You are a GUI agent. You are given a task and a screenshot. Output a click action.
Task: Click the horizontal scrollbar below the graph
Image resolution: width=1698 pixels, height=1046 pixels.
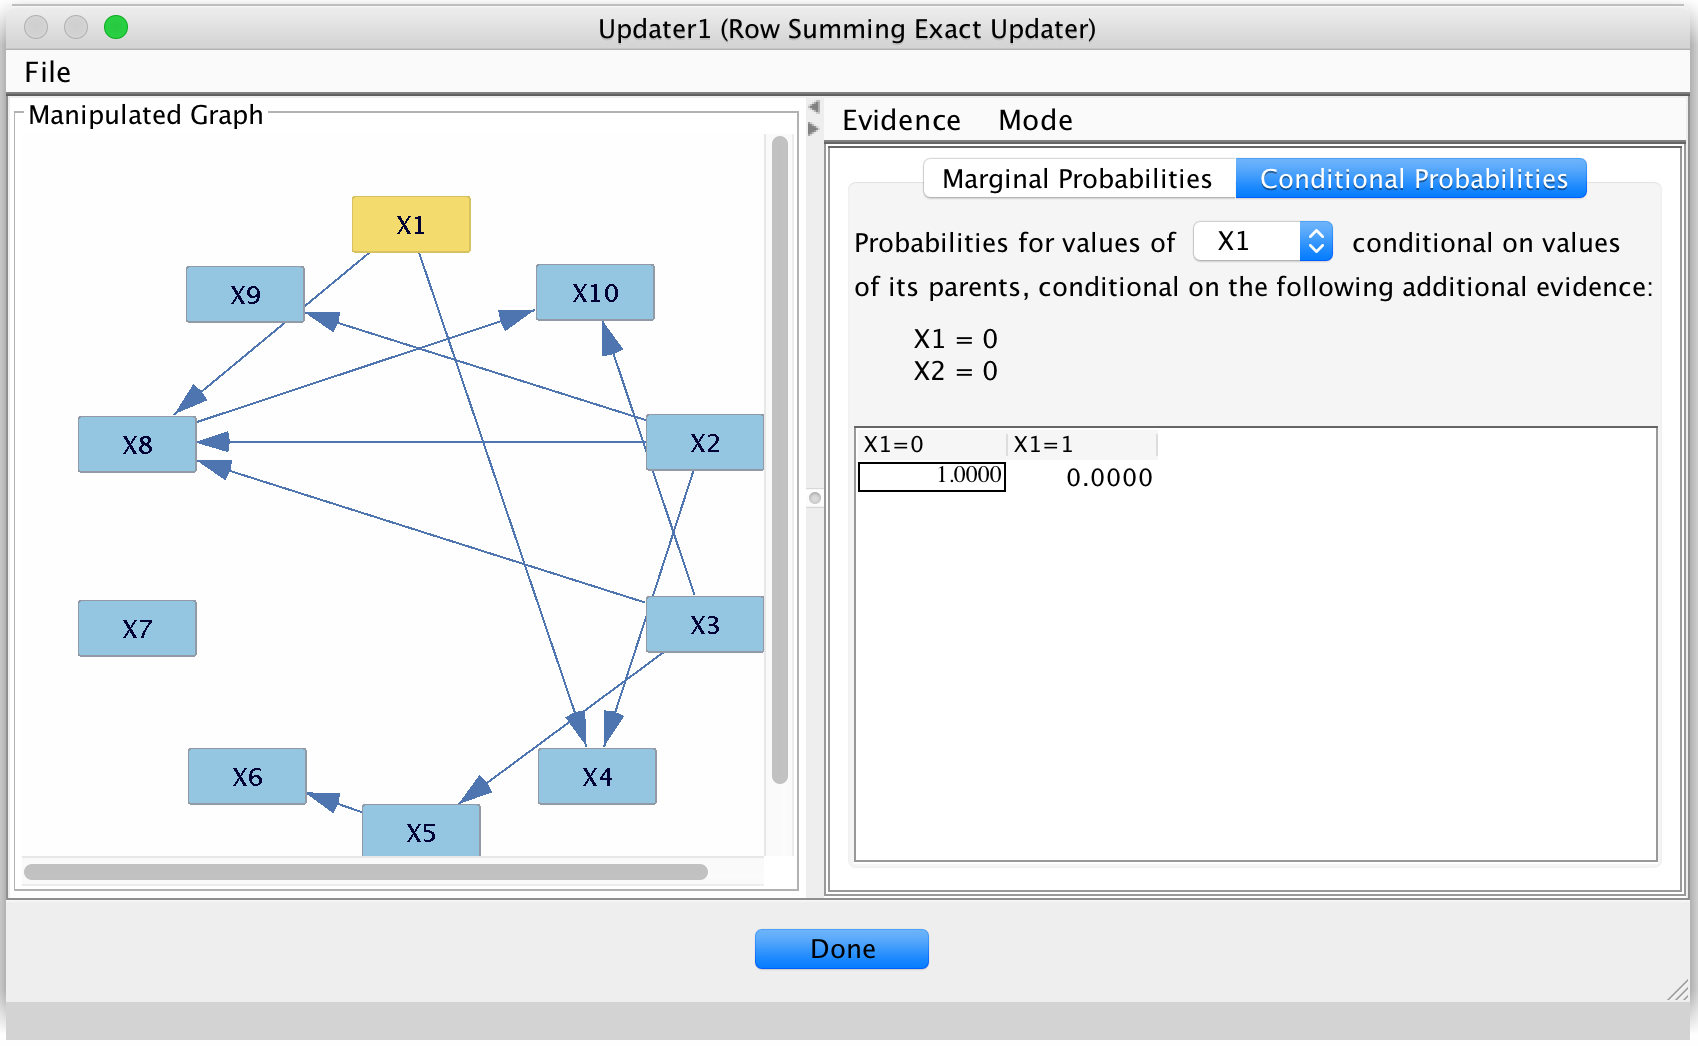(x=365, y=872)
